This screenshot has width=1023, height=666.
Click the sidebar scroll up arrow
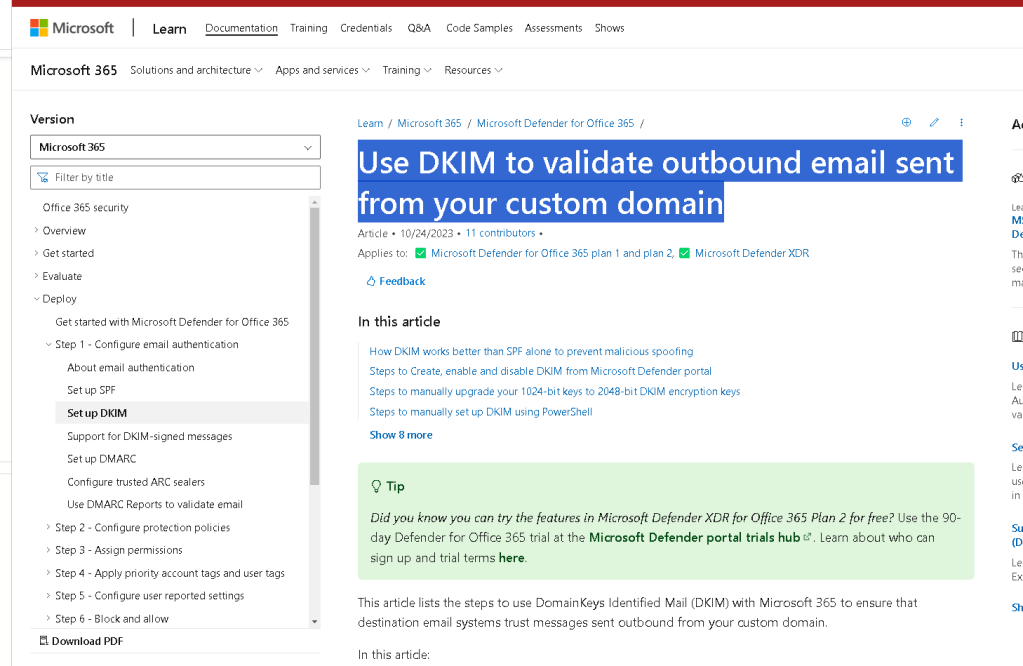pos(314,202)
